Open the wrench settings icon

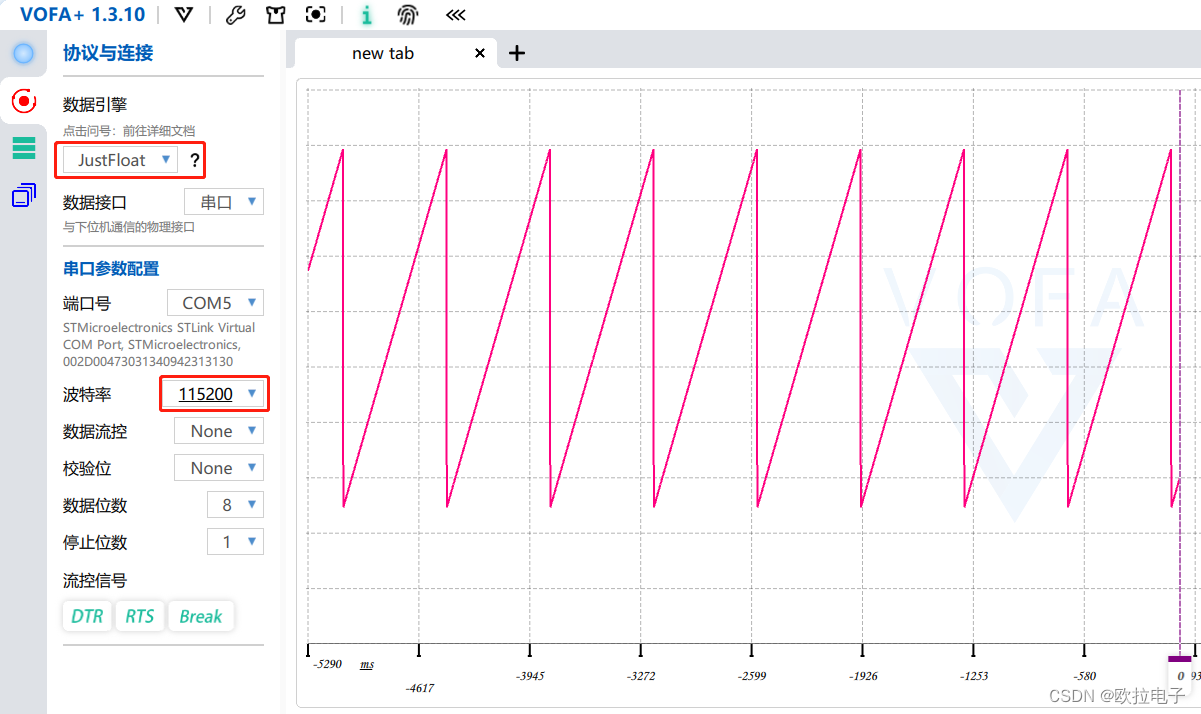[x=236, y=15]
